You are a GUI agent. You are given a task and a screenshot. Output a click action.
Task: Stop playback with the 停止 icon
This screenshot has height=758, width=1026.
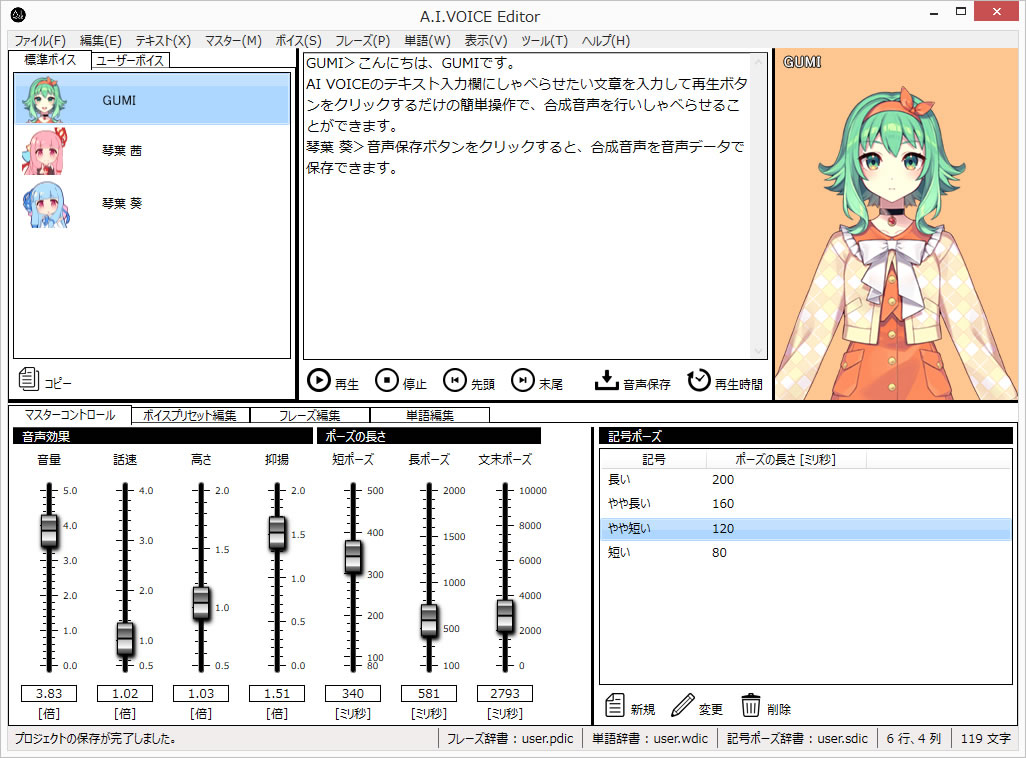coord(387,380)
